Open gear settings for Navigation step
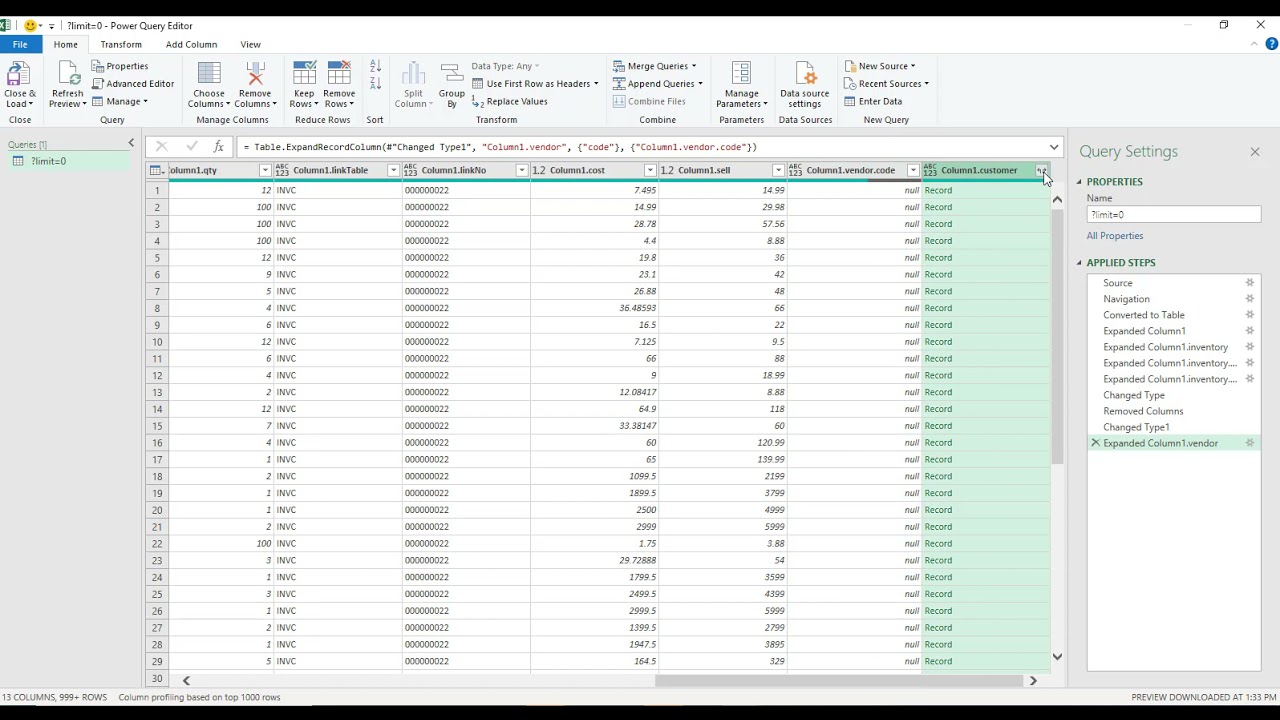 [x=1249, y=299]
